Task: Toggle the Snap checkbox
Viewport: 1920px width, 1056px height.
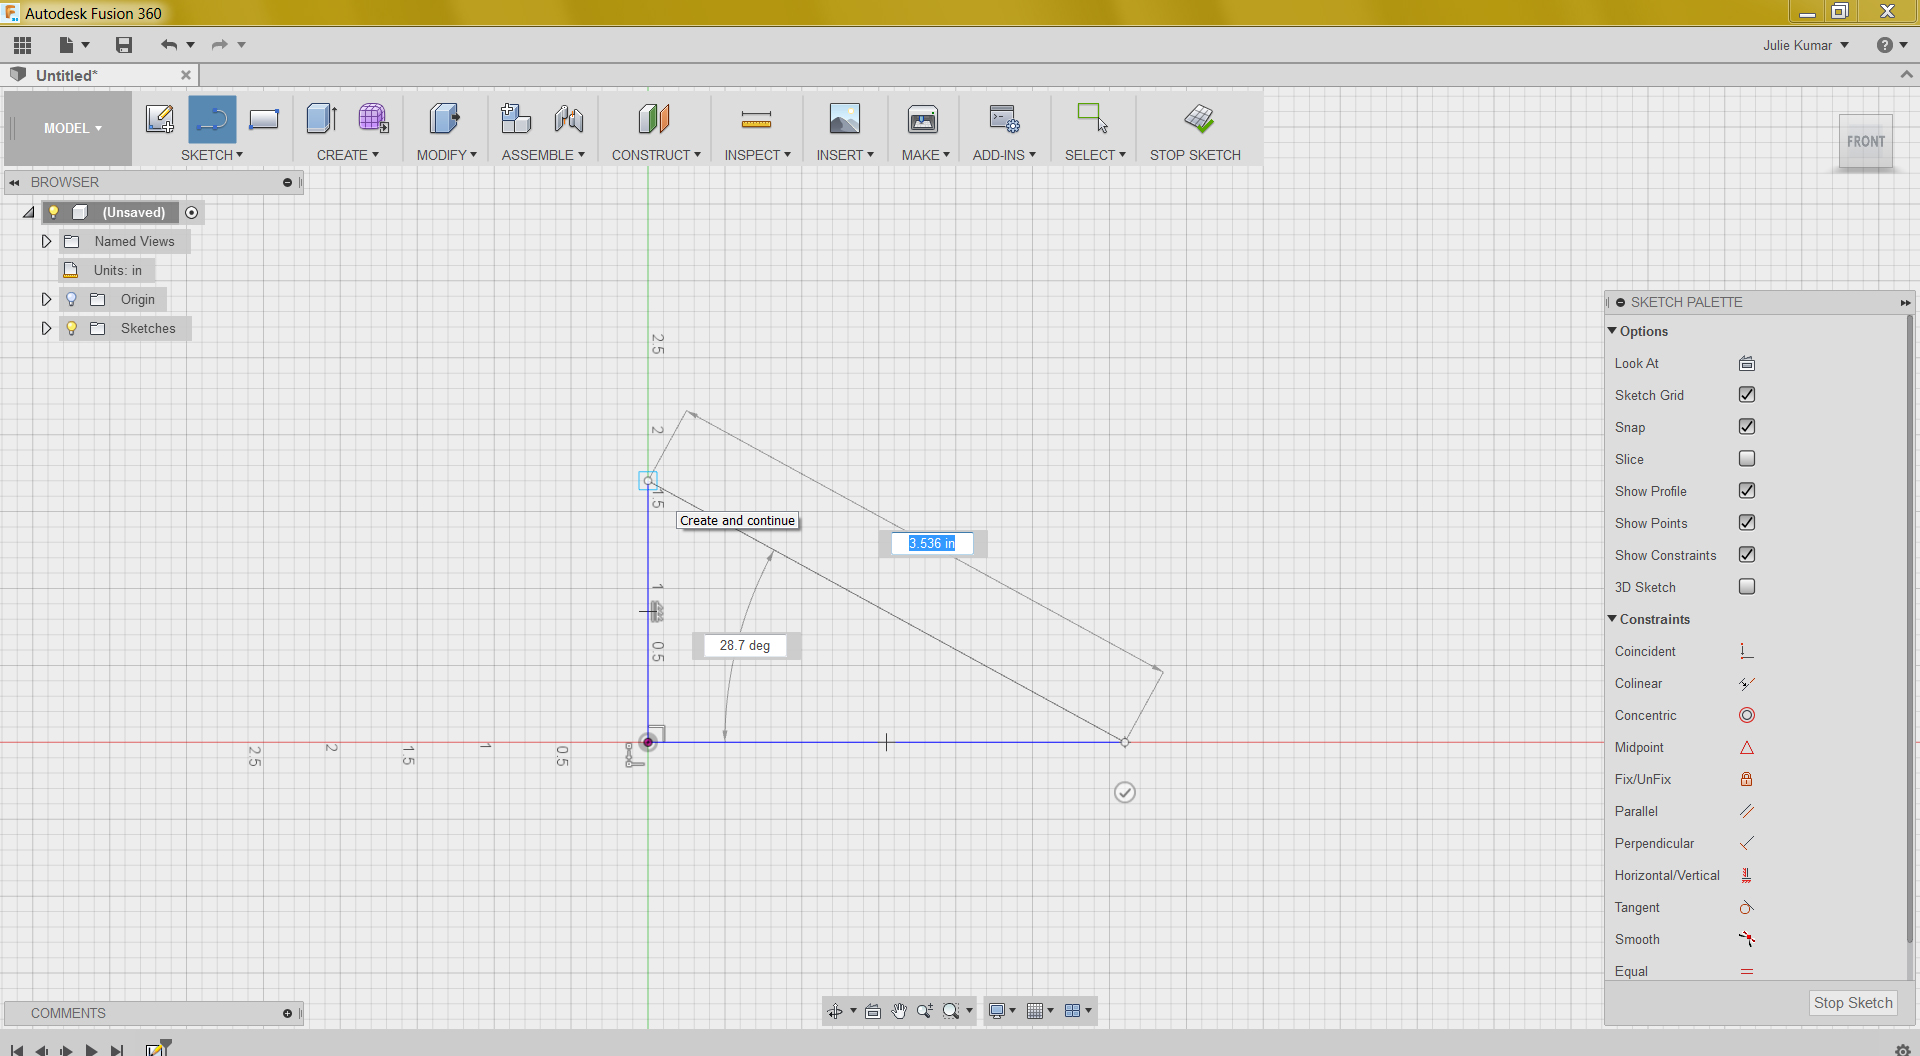Action: pos(1747,427)
